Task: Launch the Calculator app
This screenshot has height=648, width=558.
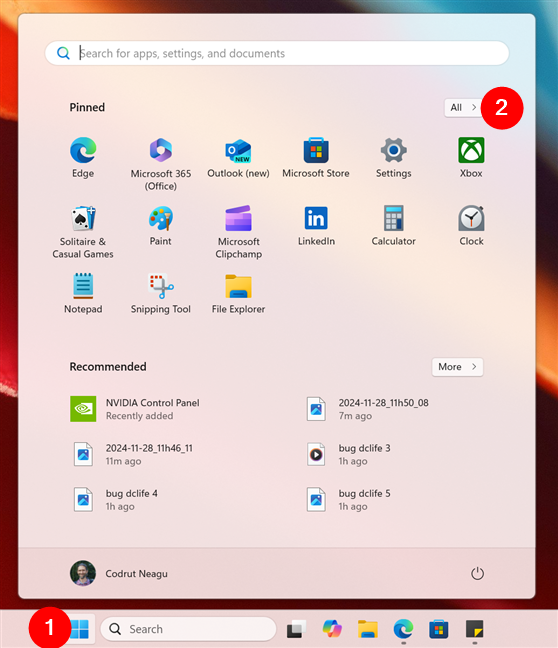Action: (x=393, y=226)
